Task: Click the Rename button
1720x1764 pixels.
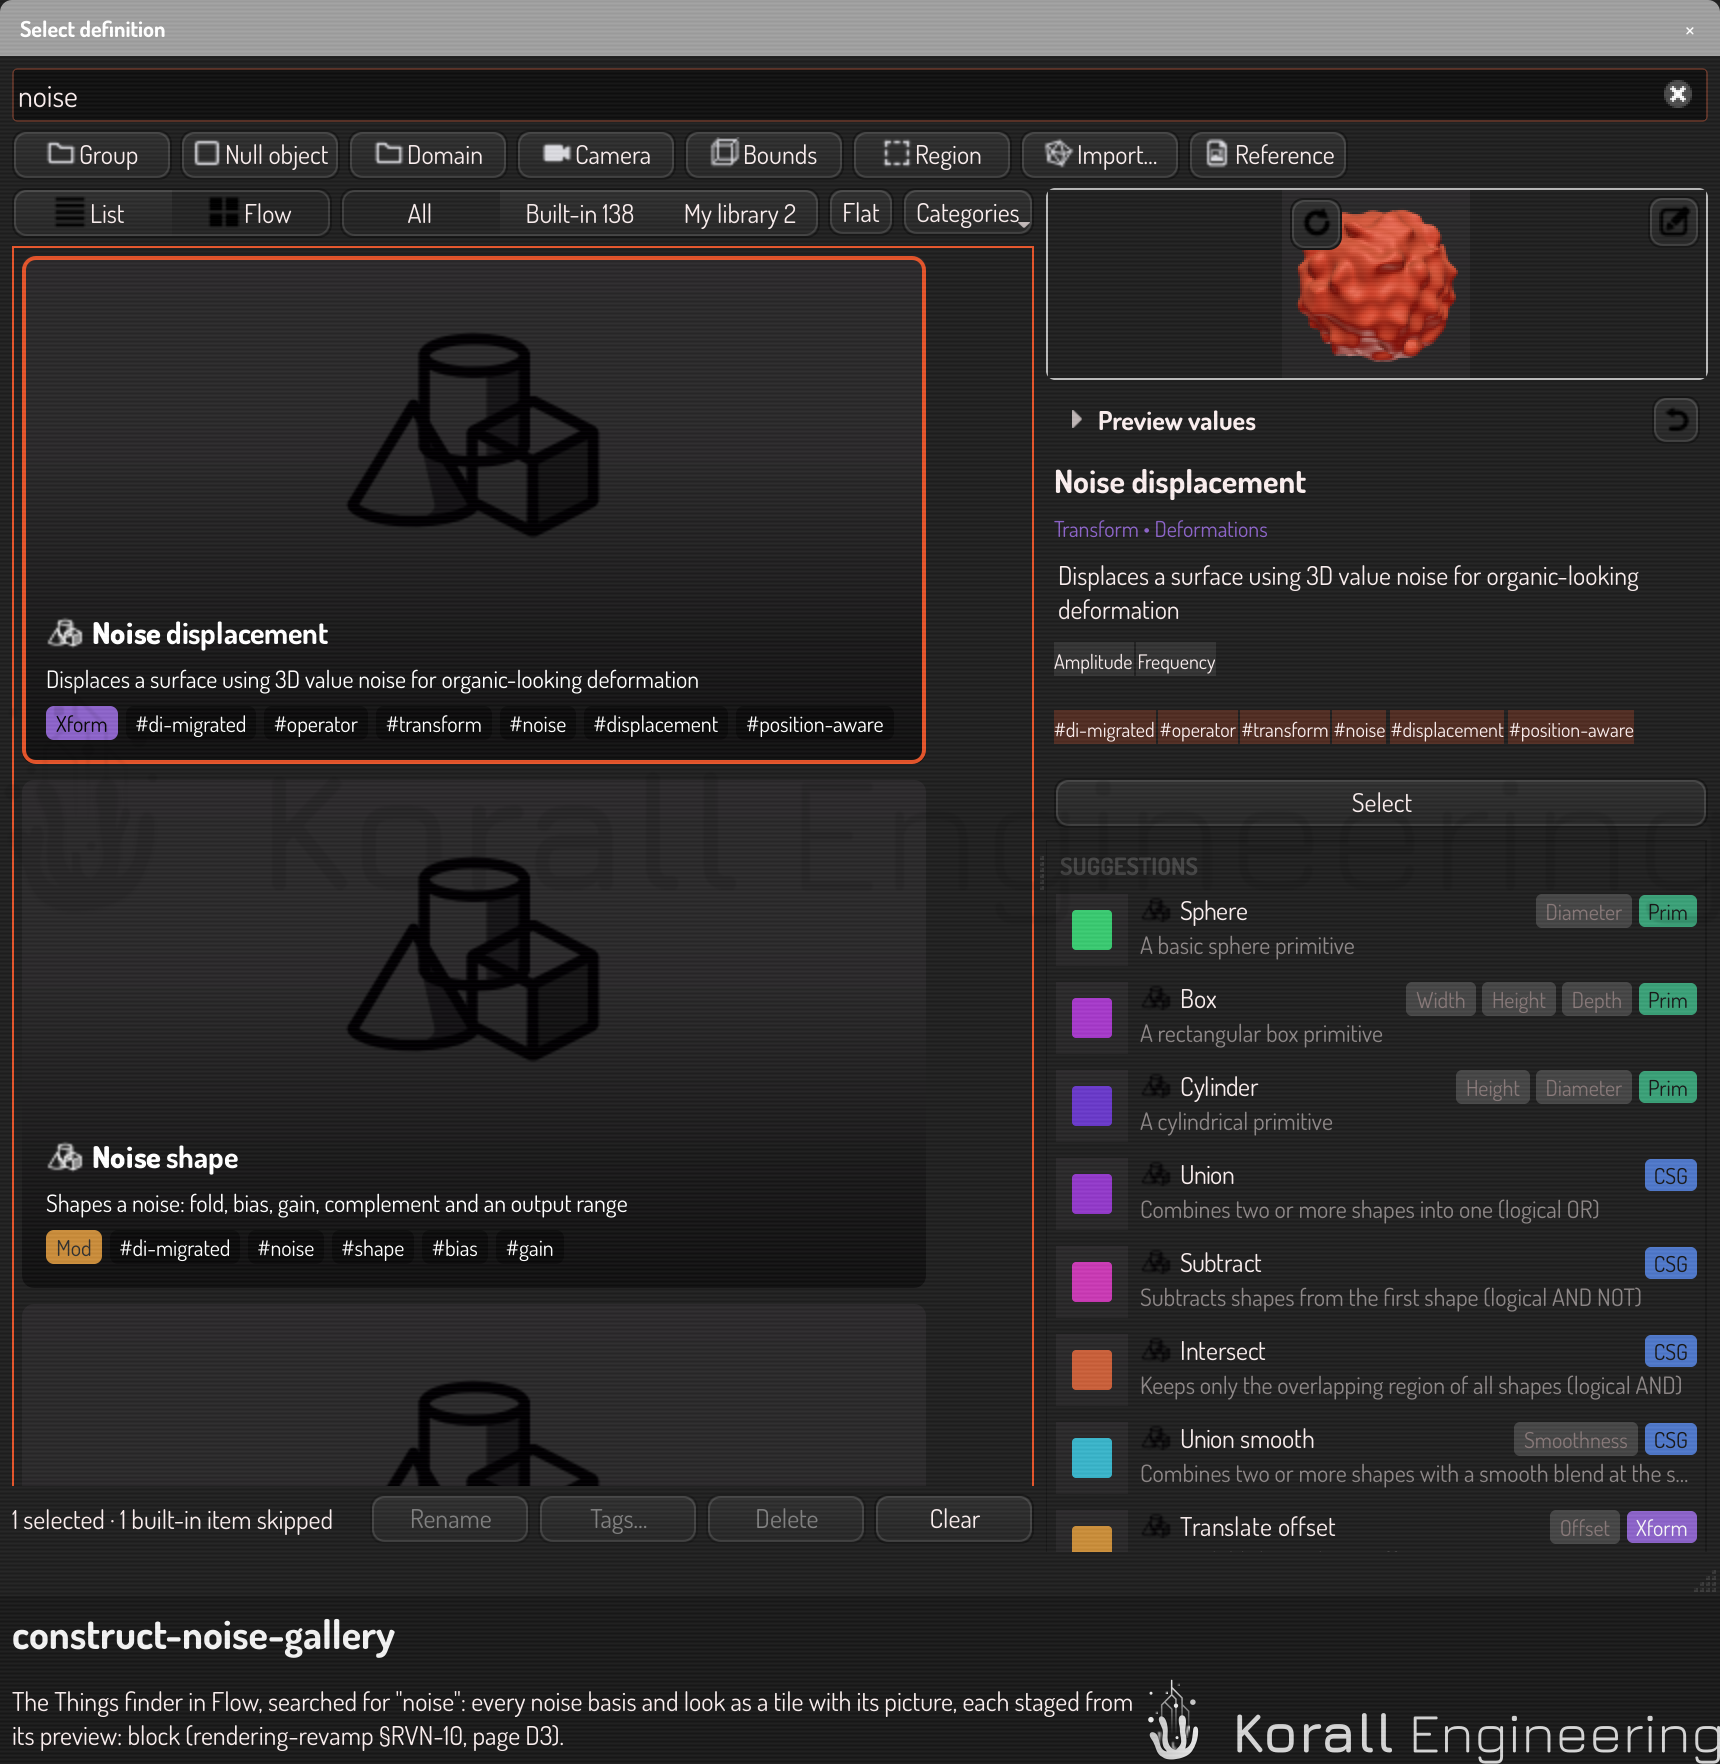Action: pos(450,1519)
